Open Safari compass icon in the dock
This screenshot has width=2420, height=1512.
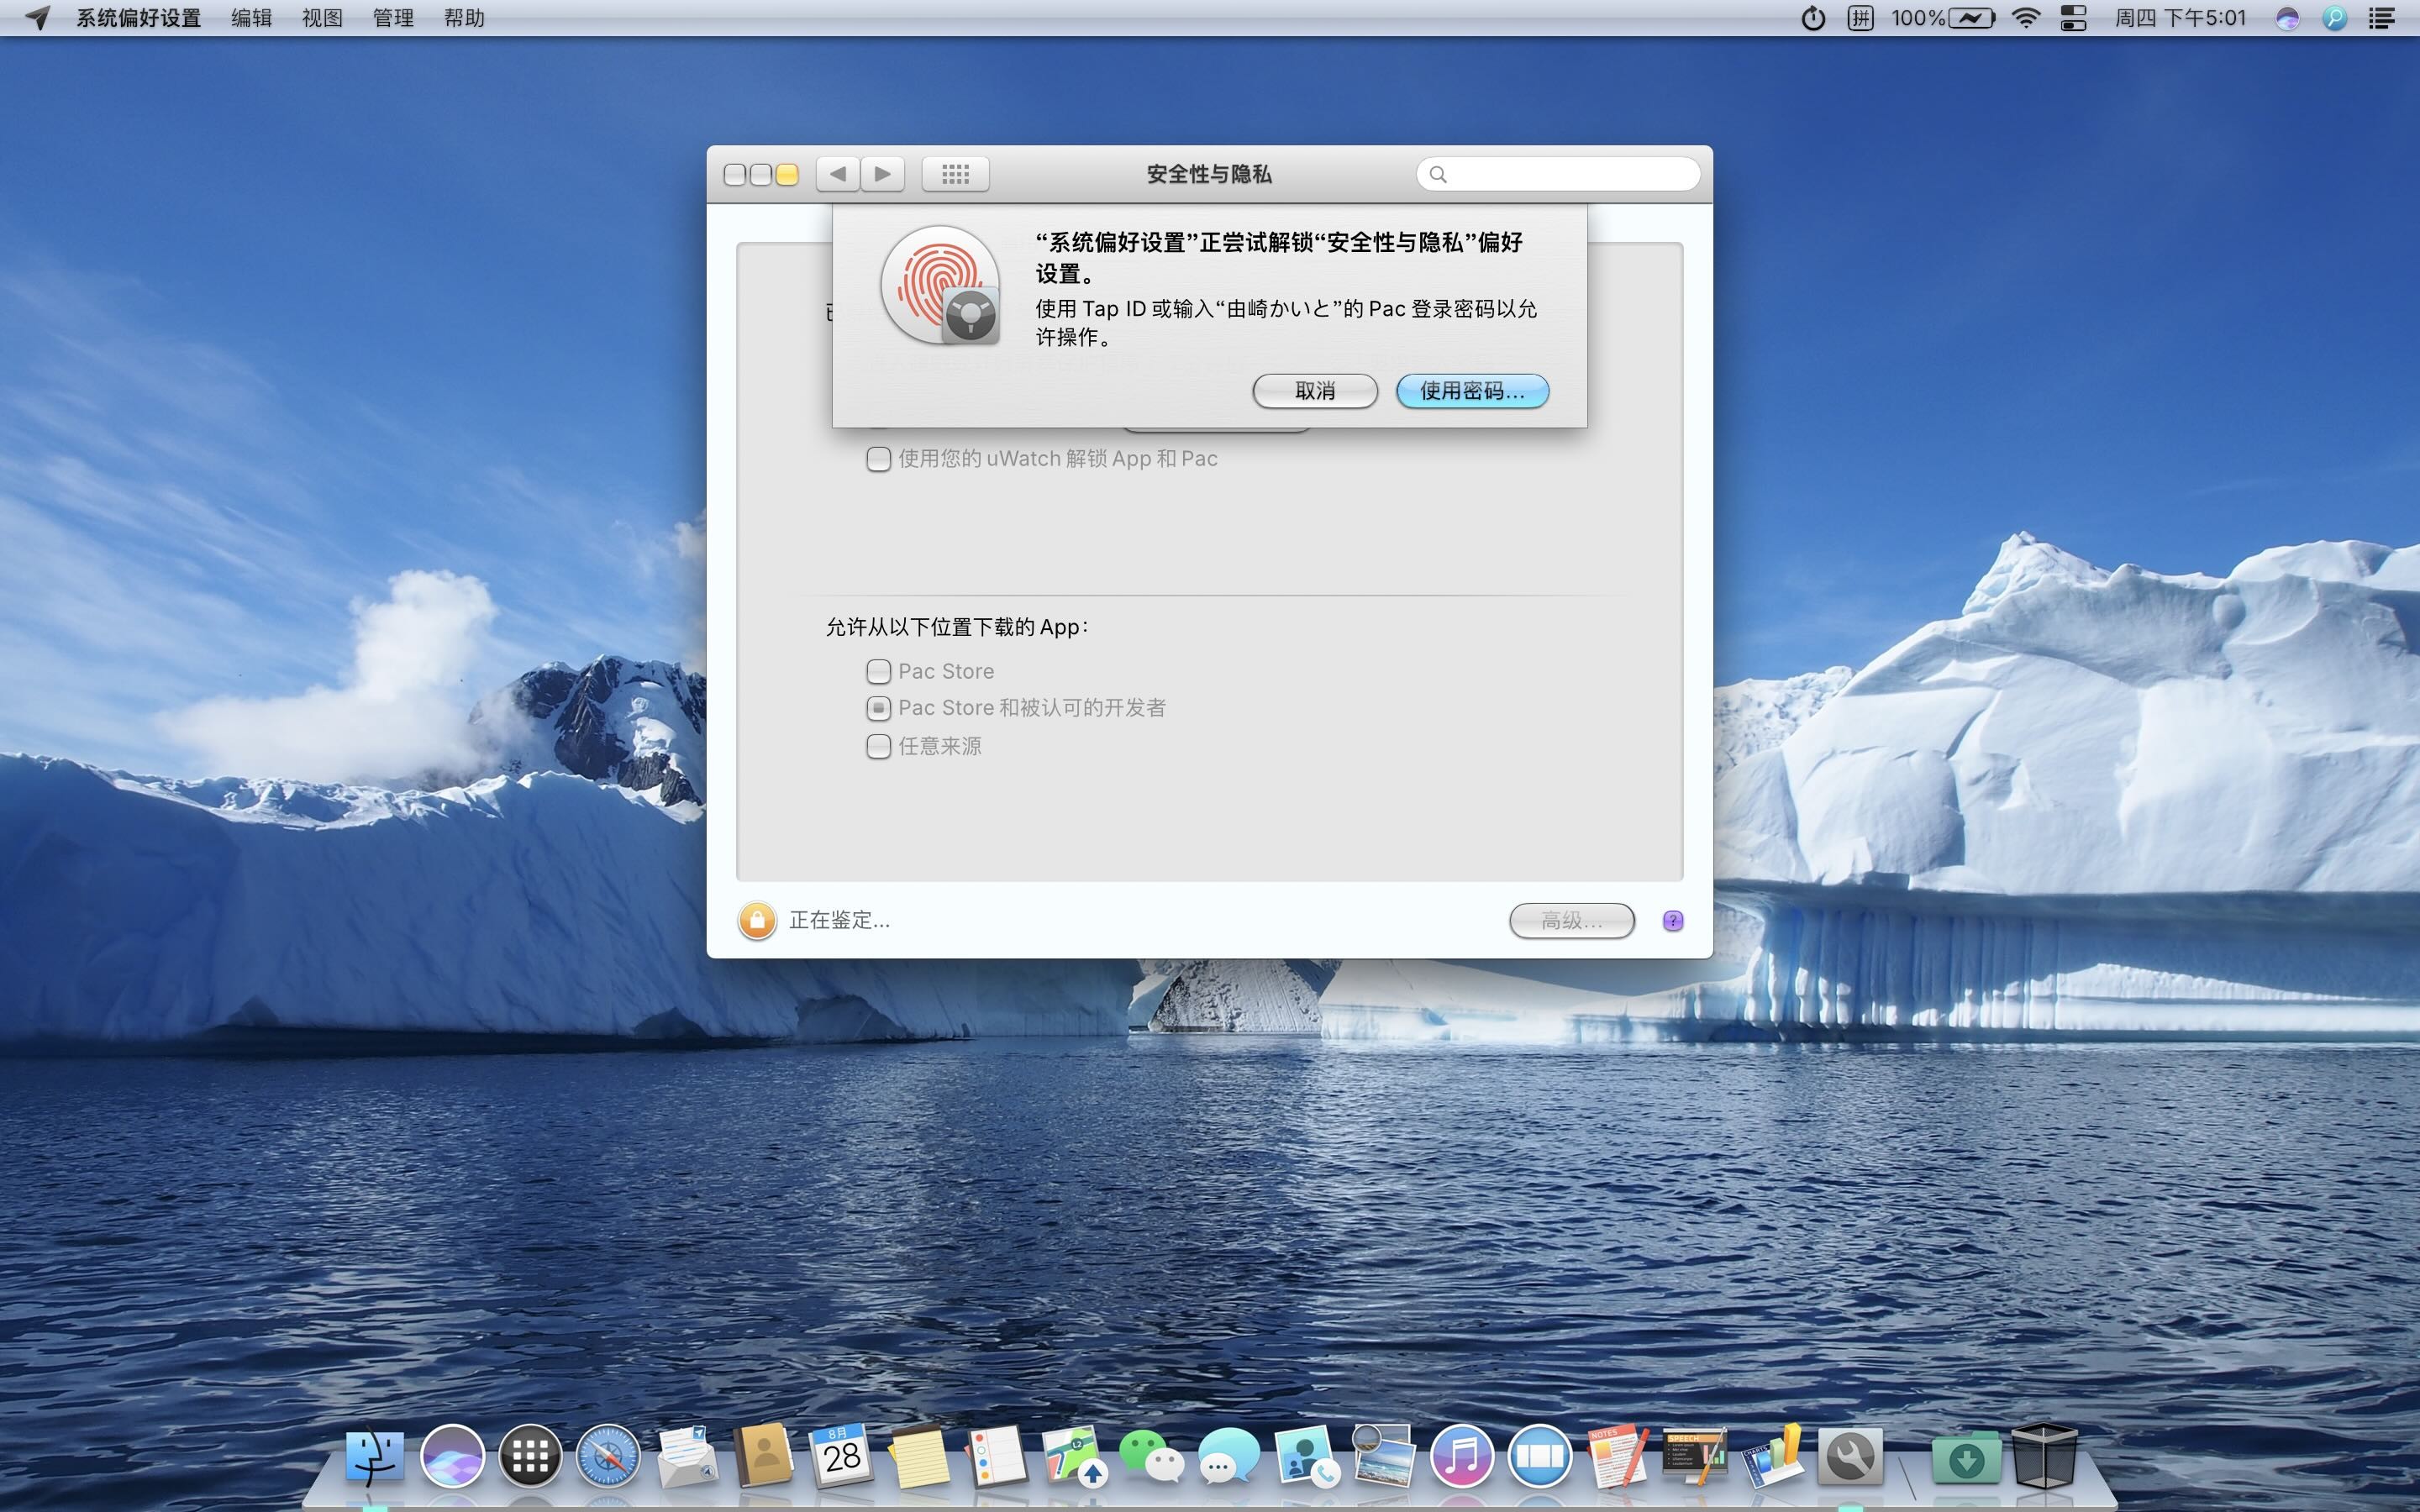[608, 1456]
